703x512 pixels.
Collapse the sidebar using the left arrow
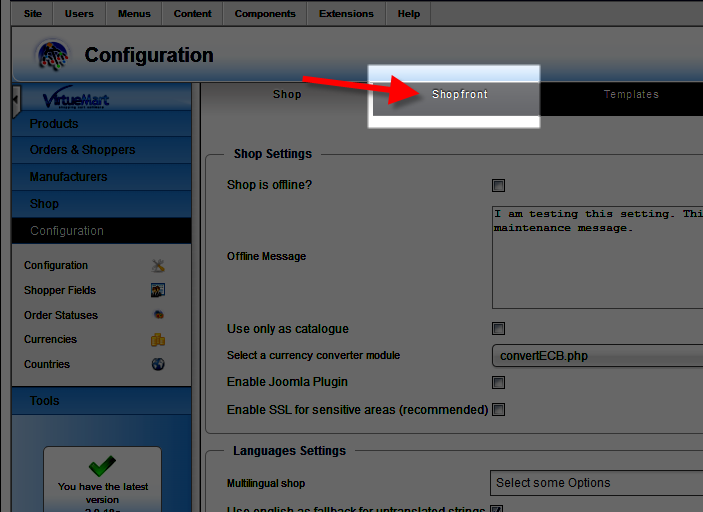pyautogui.click(x=16, y=99)
